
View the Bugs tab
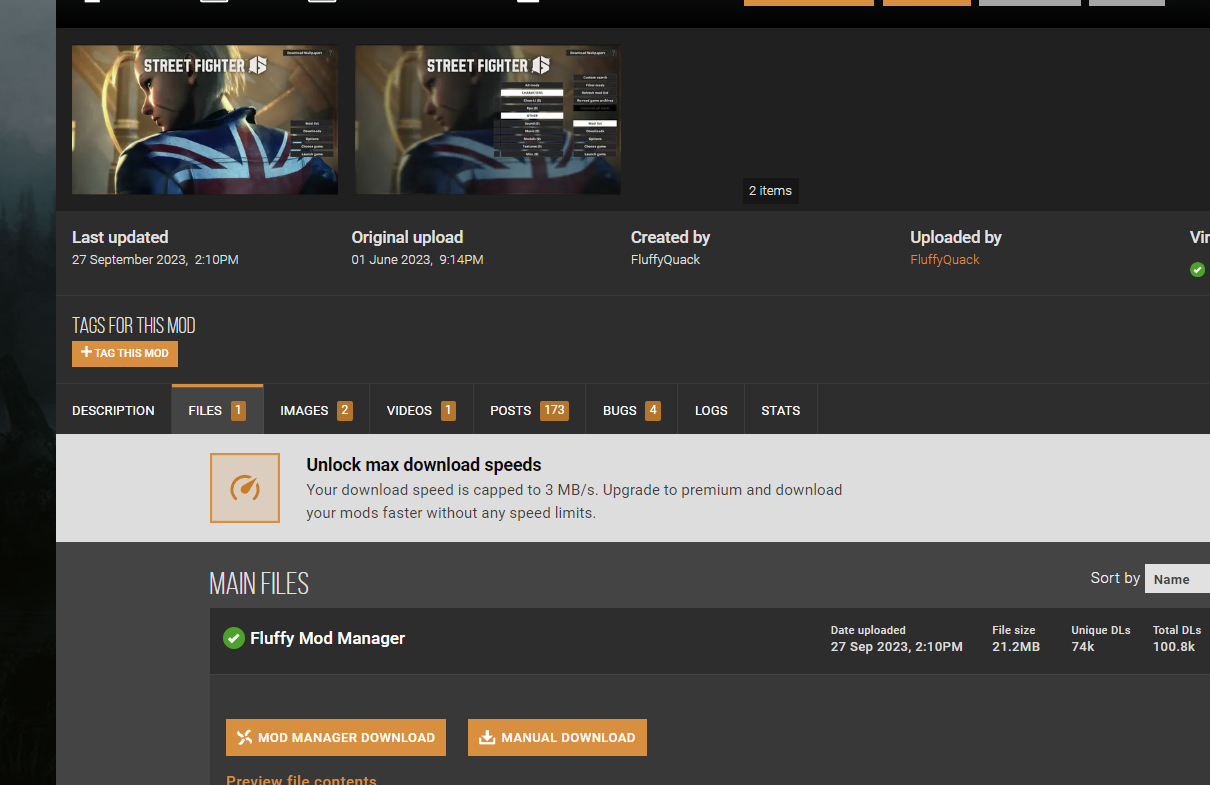(x=631, y=410)
